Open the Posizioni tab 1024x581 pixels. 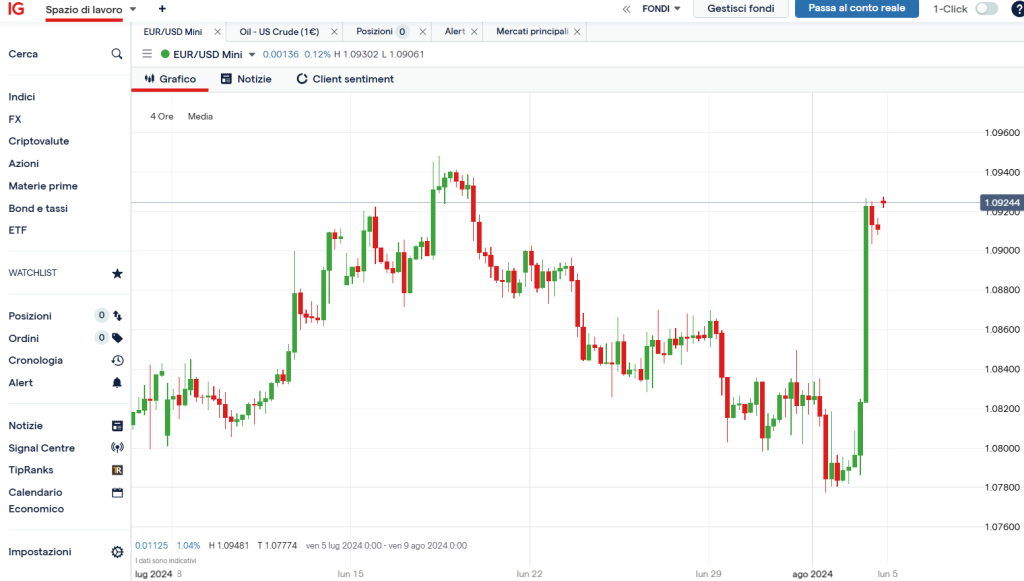pos(374,31)
